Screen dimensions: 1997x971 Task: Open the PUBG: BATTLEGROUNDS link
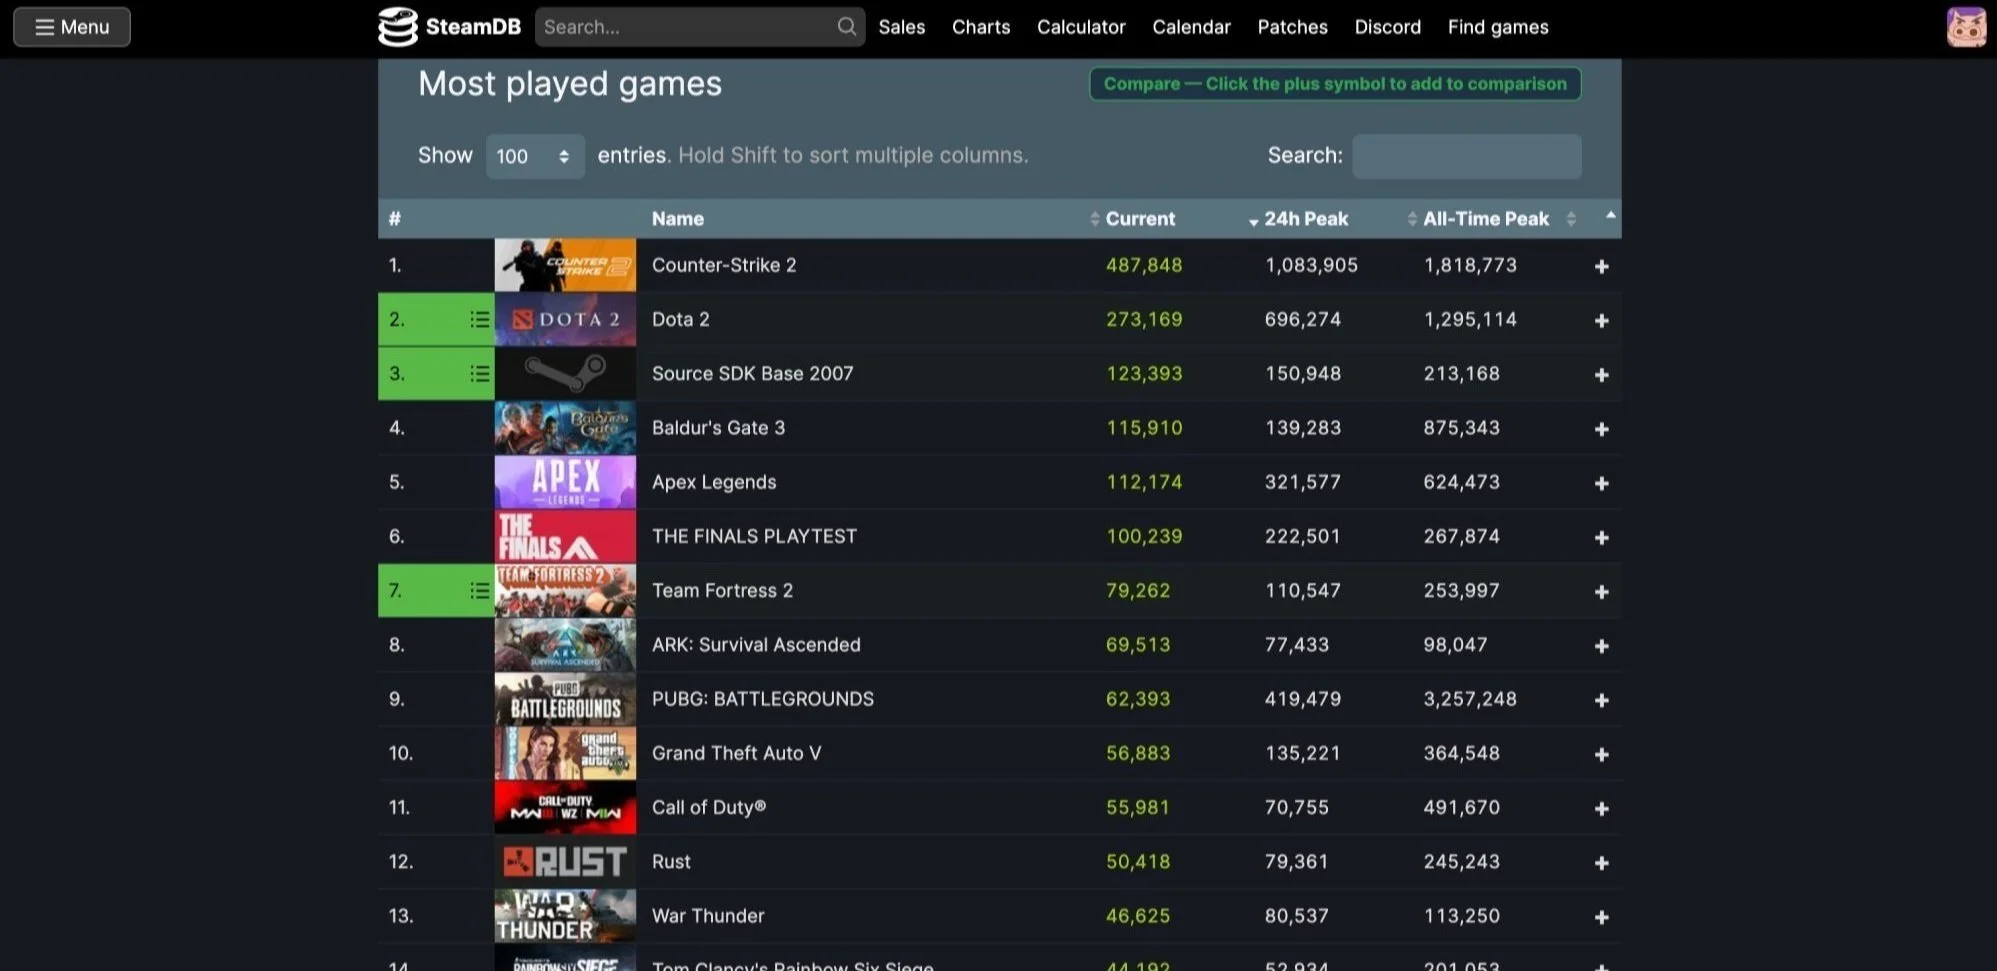[762, 699]
